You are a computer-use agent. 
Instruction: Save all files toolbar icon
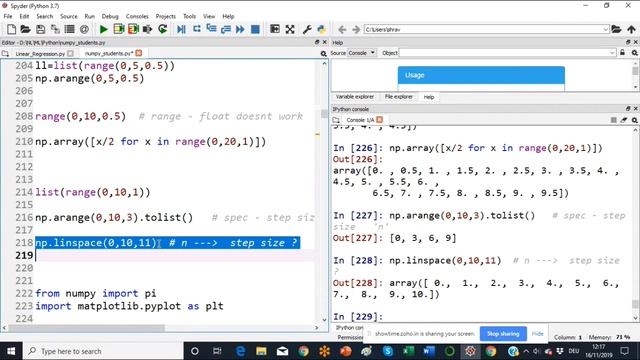click(55, 29)
